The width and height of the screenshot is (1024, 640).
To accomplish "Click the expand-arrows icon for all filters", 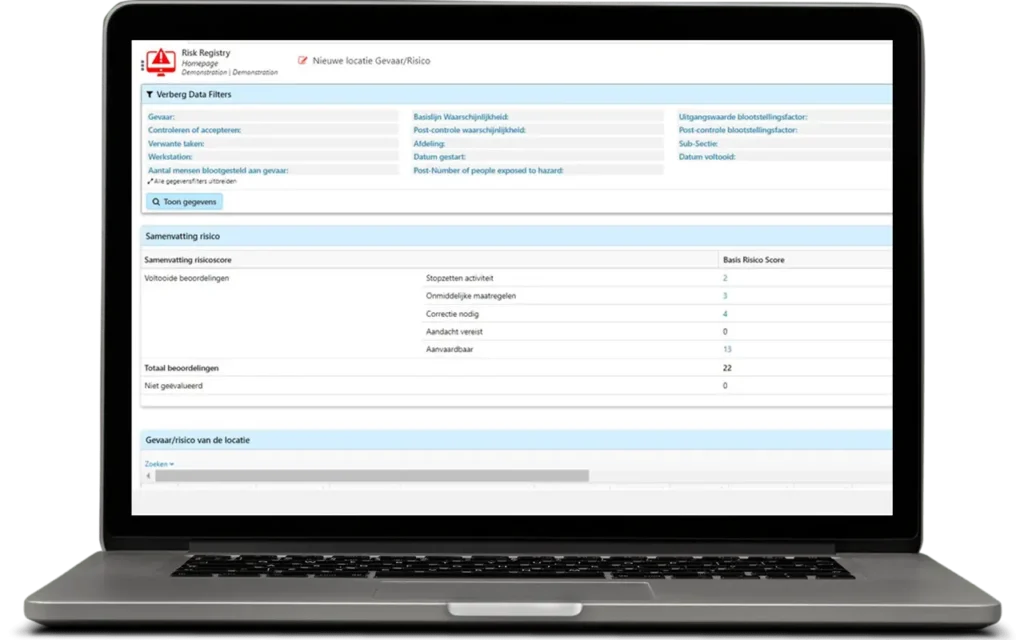I will click(150, 182).
